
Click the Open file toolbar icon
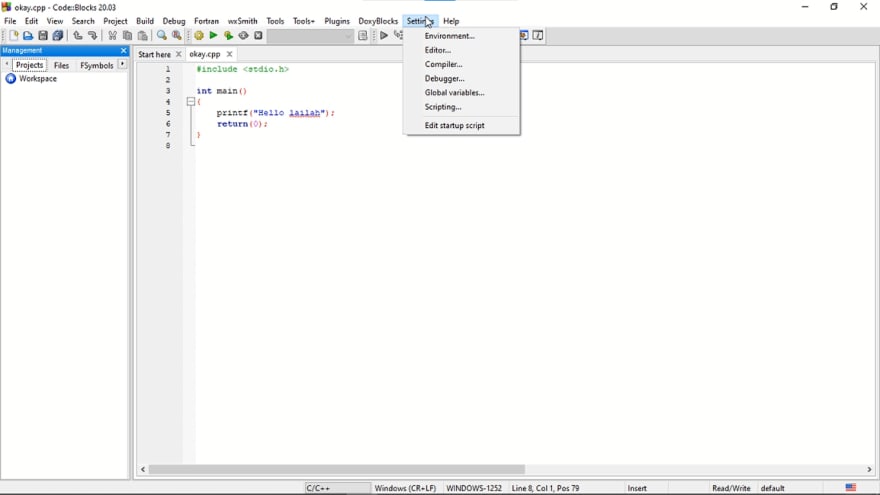[x=28, y=36]
